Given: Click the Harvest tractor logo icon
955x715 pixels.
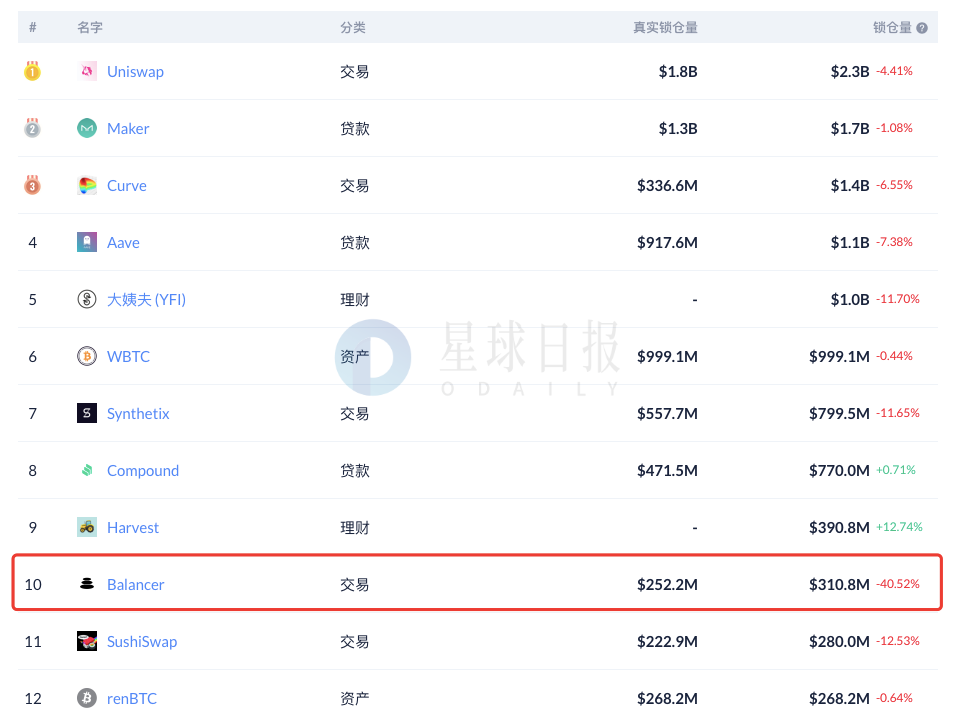Looking at the screenshot, I should [x=87, y=527].
